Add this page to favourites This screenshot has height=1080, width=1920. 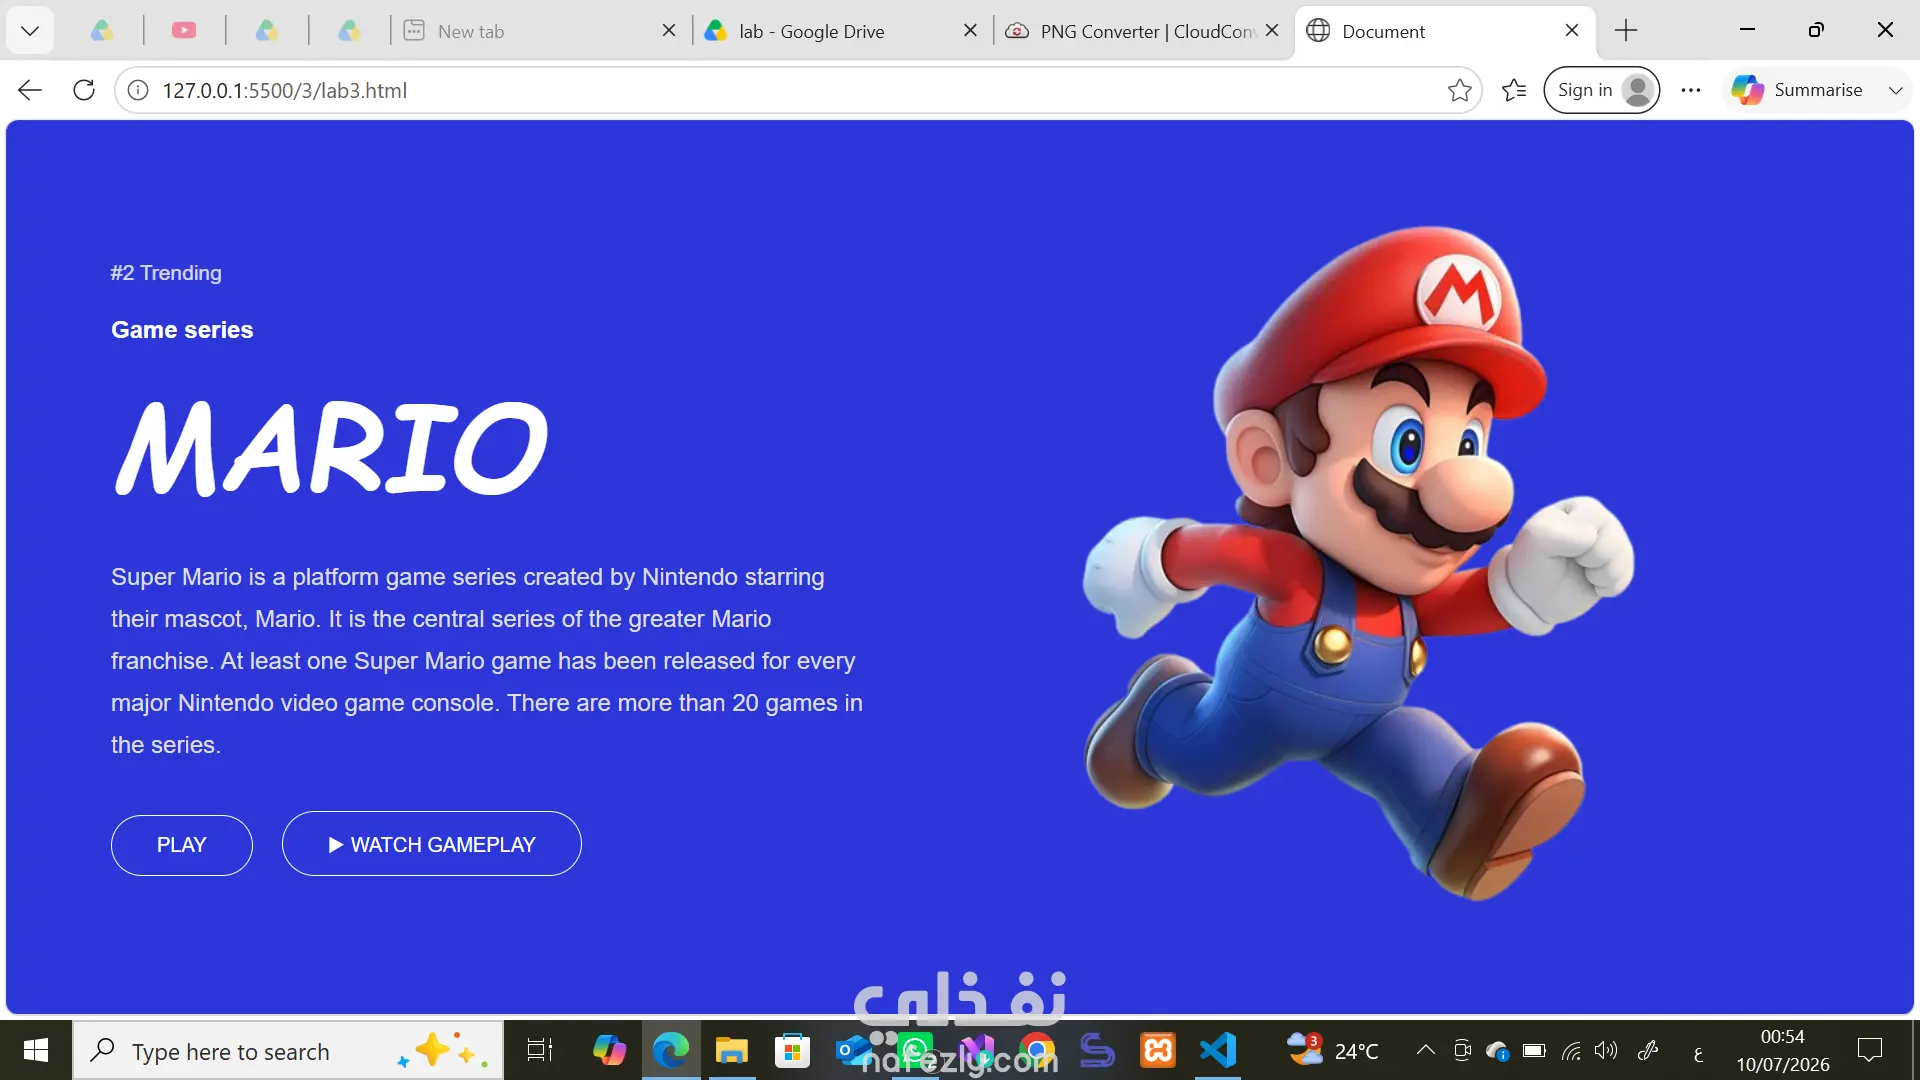[x=1459, y=90]
